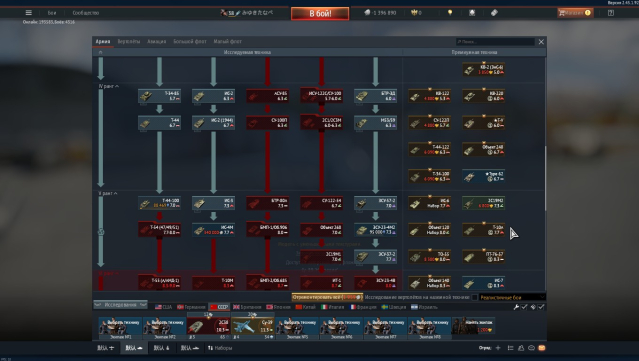
Task: Select the Т-34-85 tank icon in tree
Action: 159,96
